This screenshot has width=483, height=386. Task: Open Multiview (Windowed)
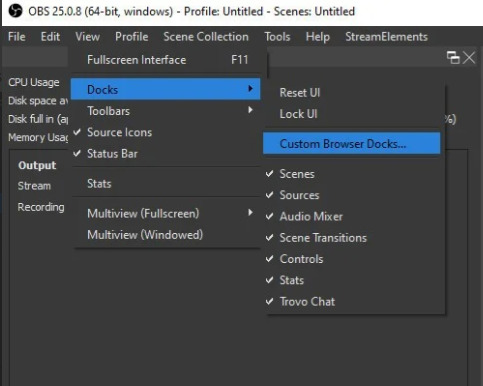[166, 235]
